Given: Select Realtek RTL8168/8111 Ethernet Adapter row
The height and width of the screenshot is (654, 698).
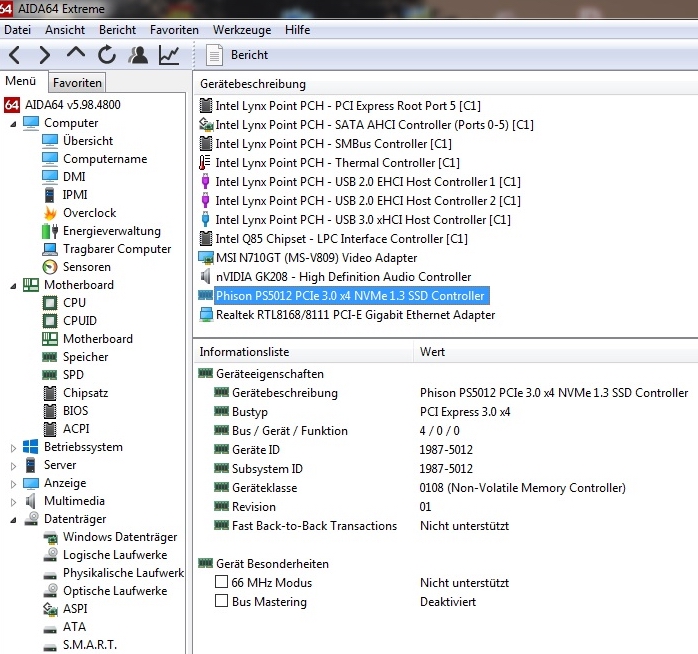Looking at the screenshot, I should click(x=355, y=315).
